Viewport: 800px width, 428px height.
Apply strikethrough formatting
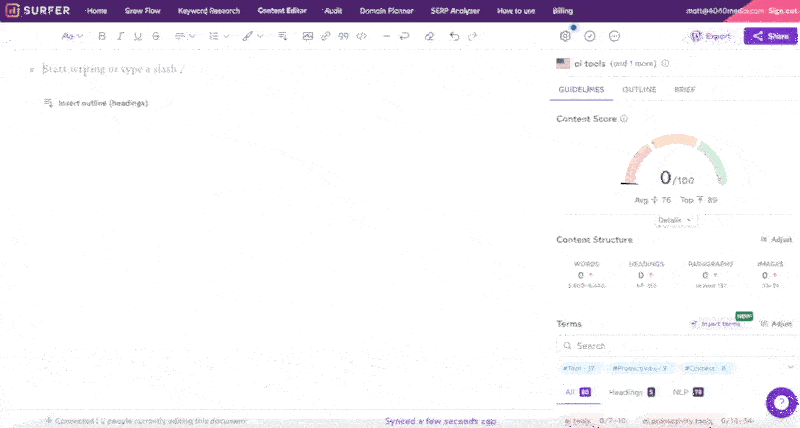pos(155,36)
